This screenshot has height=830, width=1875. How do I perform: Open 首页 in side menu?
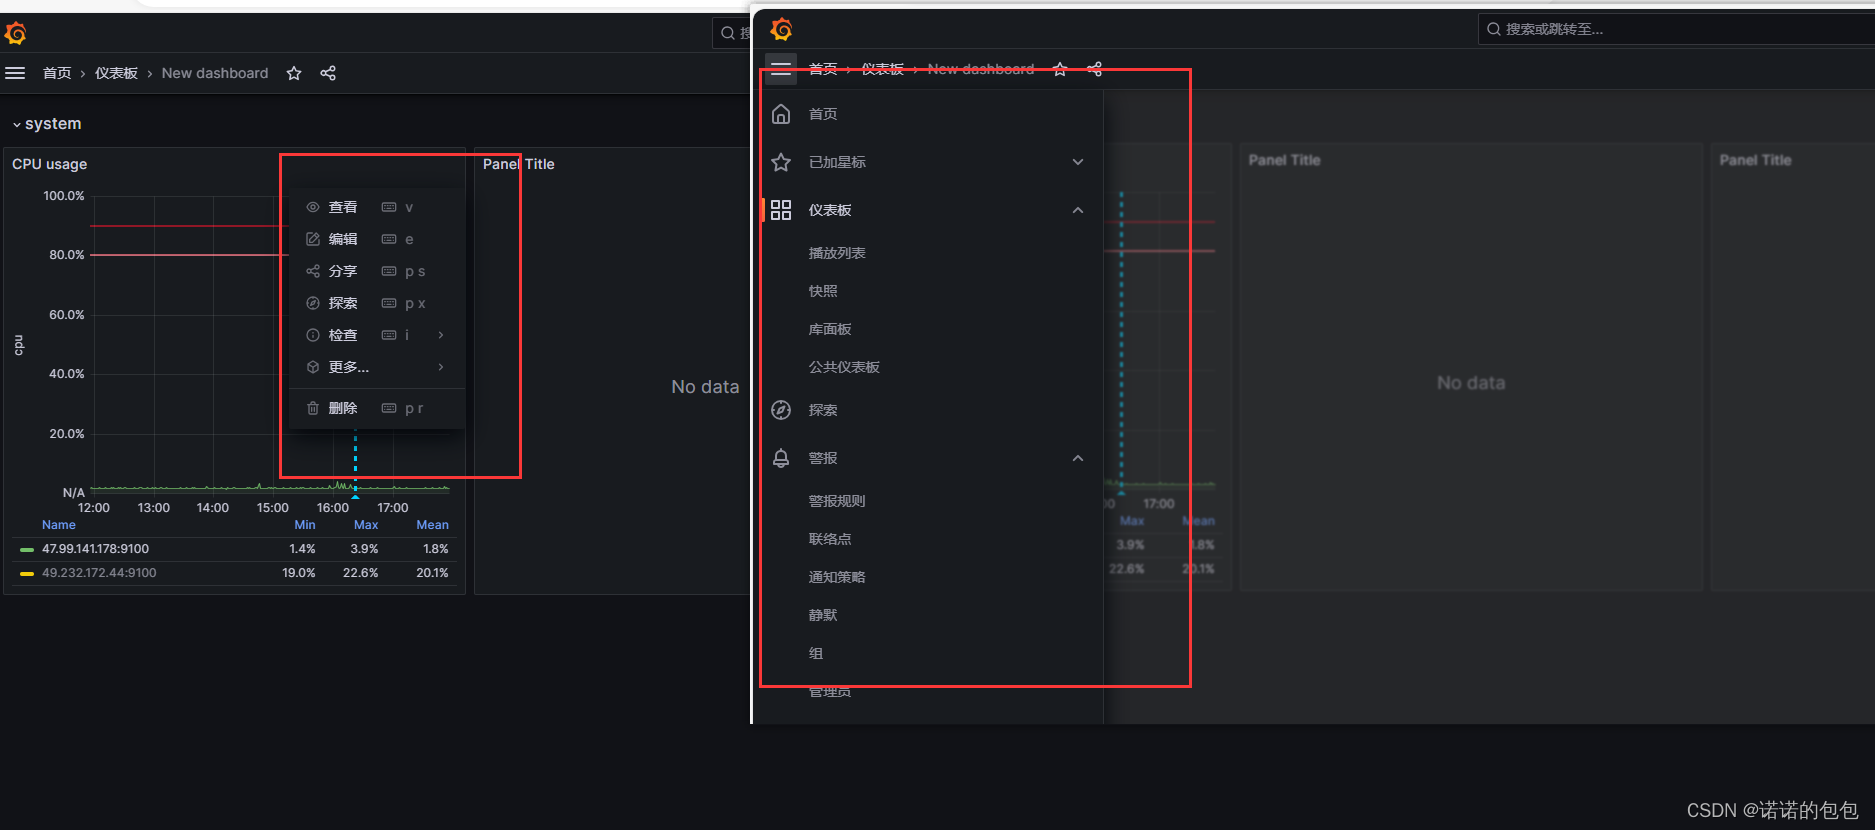pos(823,114)
